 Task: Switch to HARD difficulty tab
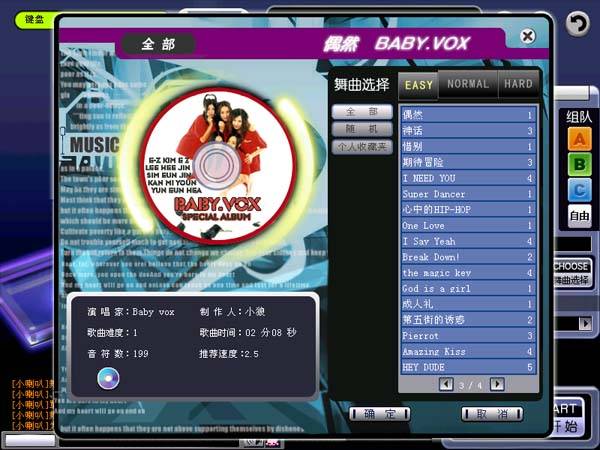pos(518,84)
